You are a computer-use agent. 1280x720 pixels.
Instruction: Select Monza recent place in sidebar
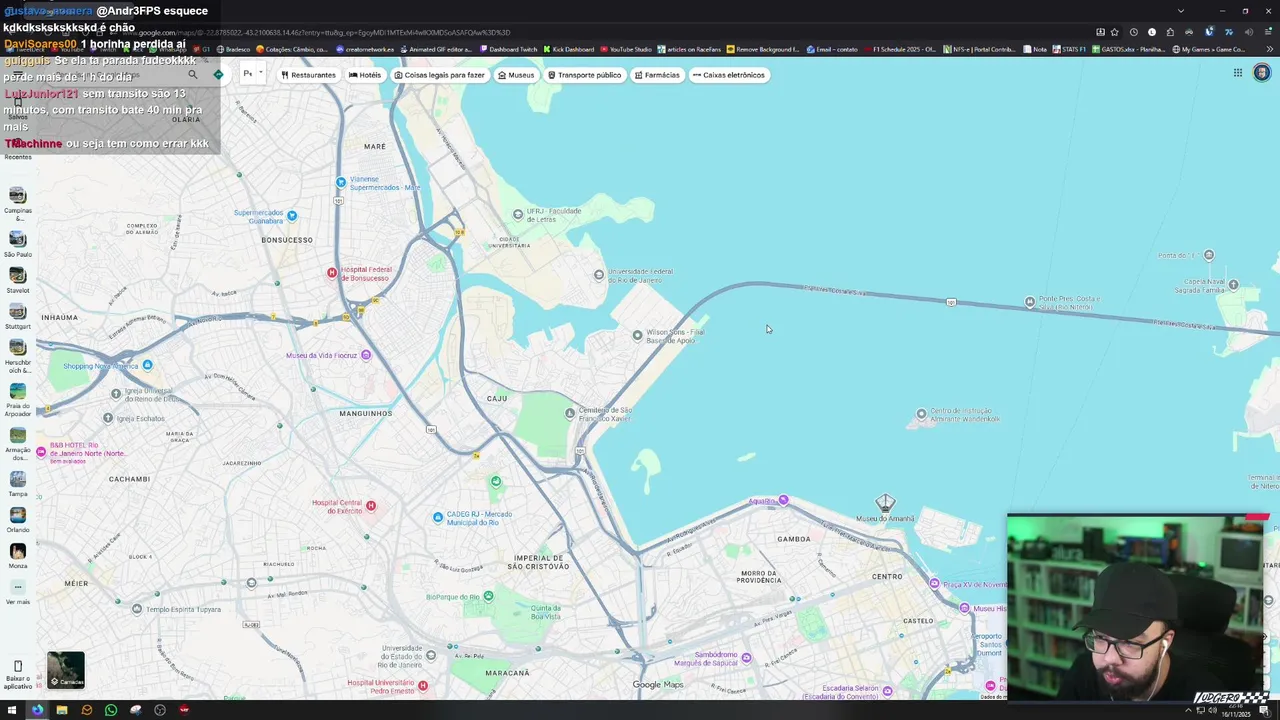(17, 556)
